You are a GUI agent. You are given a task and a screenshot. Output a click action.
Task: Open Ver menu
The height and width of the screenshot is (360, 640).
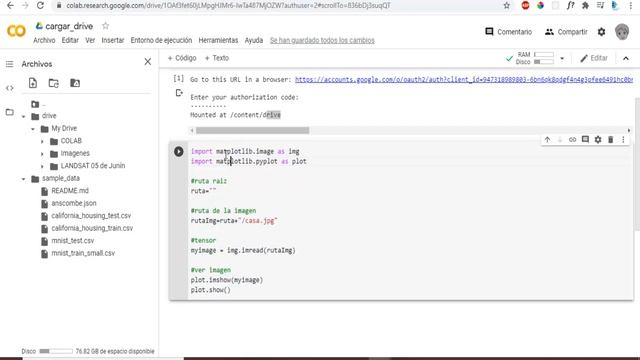tap(90, 40)
